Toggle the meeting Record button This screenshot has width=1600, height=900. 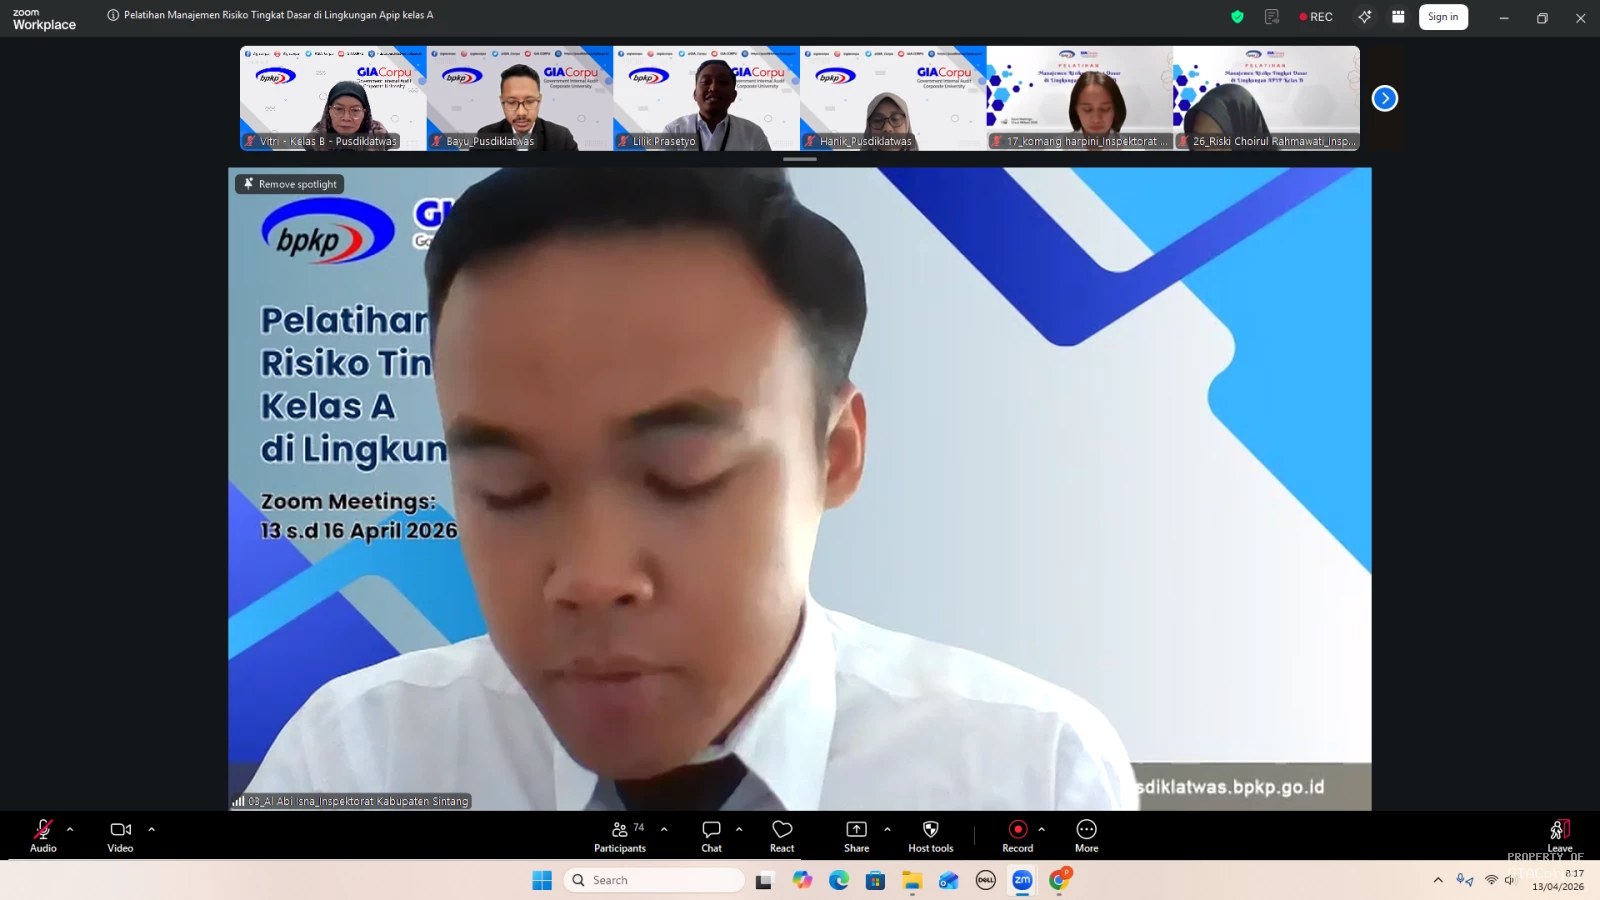click(1017, 835)
